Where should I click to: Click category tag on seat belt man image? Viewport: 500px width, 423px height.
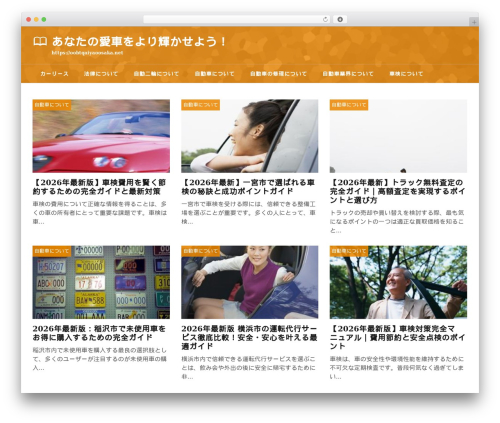click(349, 251)
